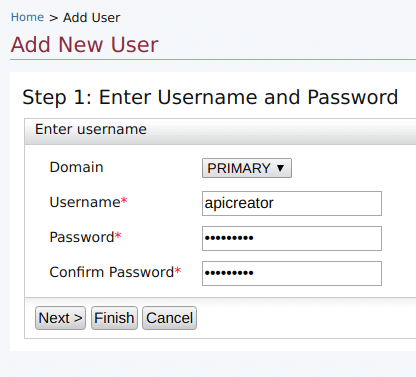The height and width of the screenshot is (377, 416).
Task: Click the Username field label
Action: click(x=85, y=202)
